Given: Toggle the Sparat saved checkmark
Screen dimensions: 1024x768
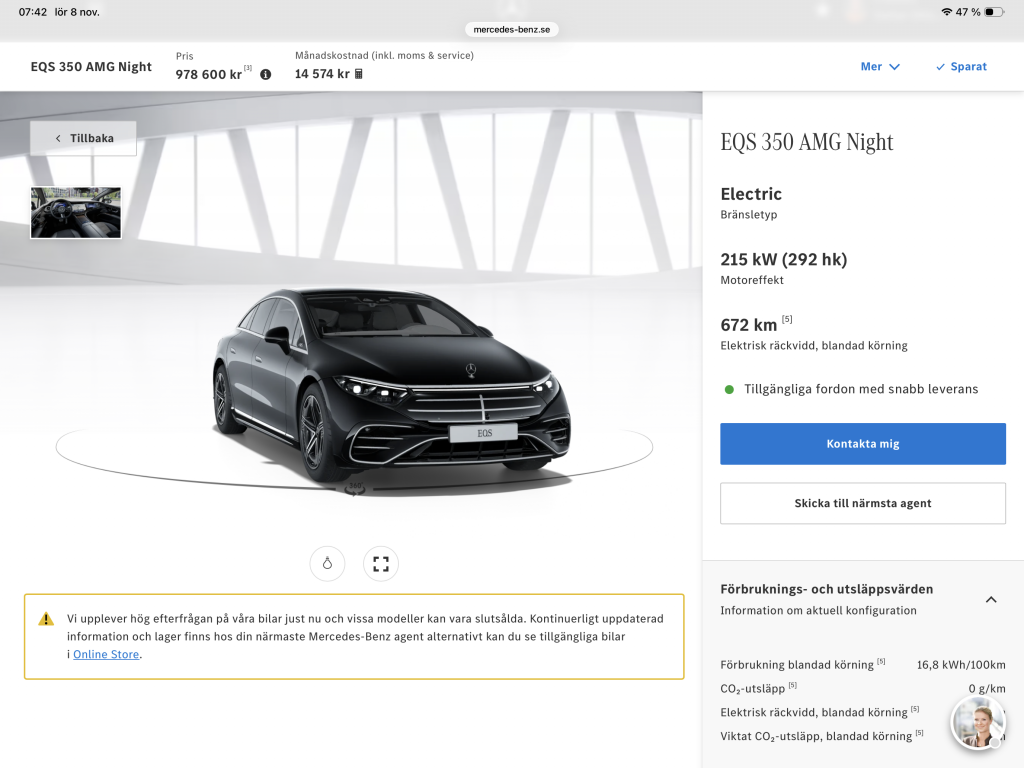Looking at the screenshot, I should [x=961, y=67].
